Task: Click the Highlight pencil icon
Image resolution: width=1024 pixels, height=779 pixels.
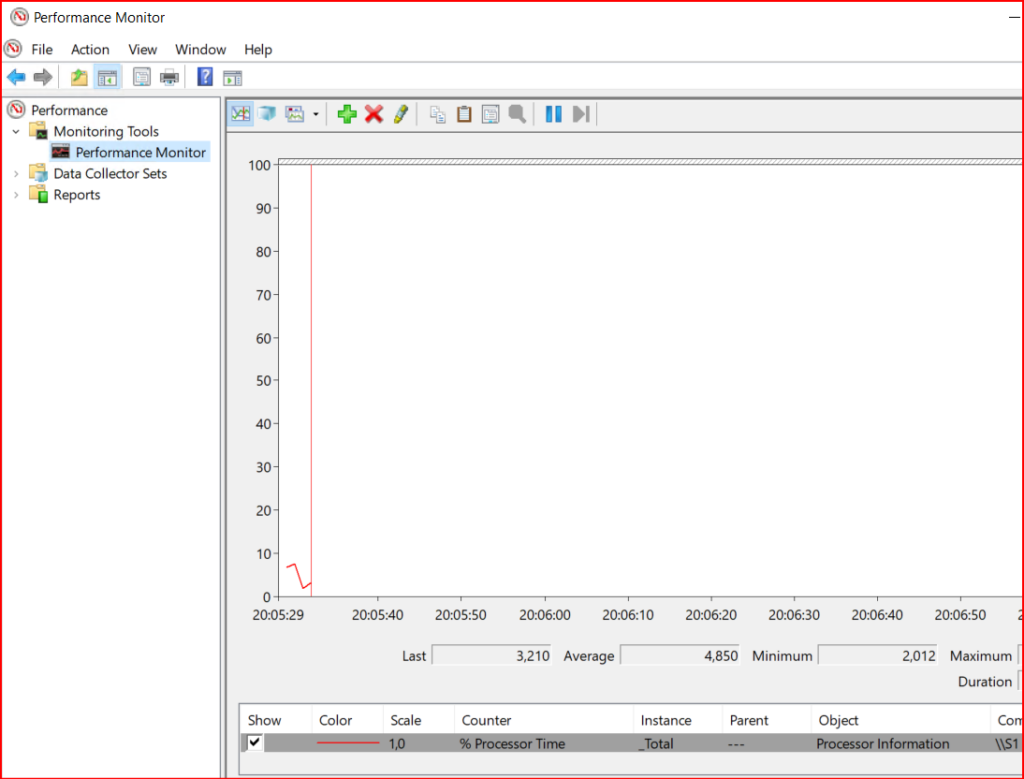Action: click(400, 114)
